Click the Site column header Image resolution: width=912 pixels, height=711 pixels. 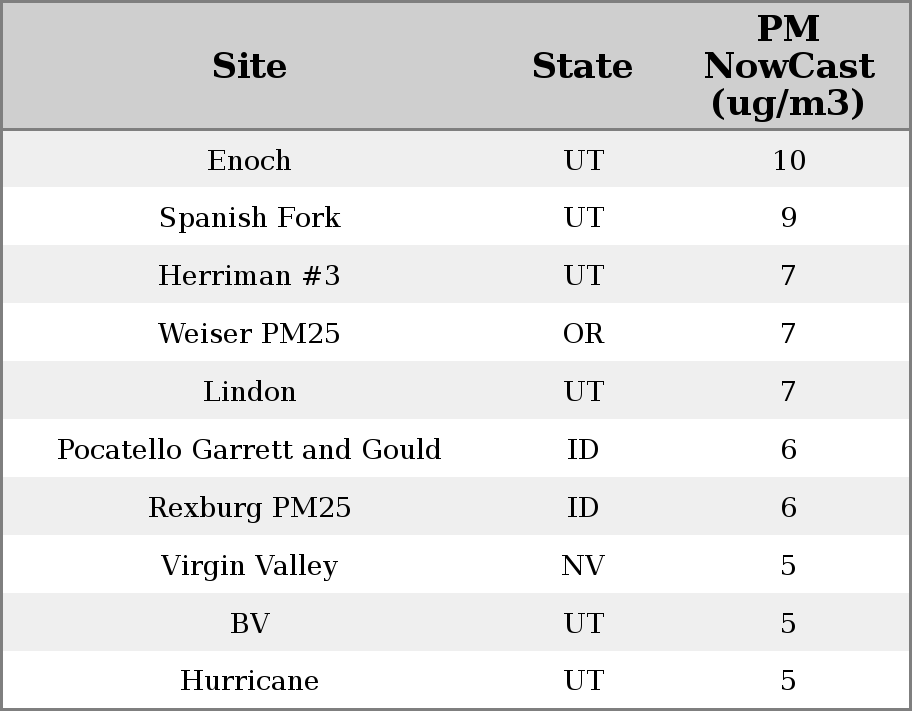(249, 67)
